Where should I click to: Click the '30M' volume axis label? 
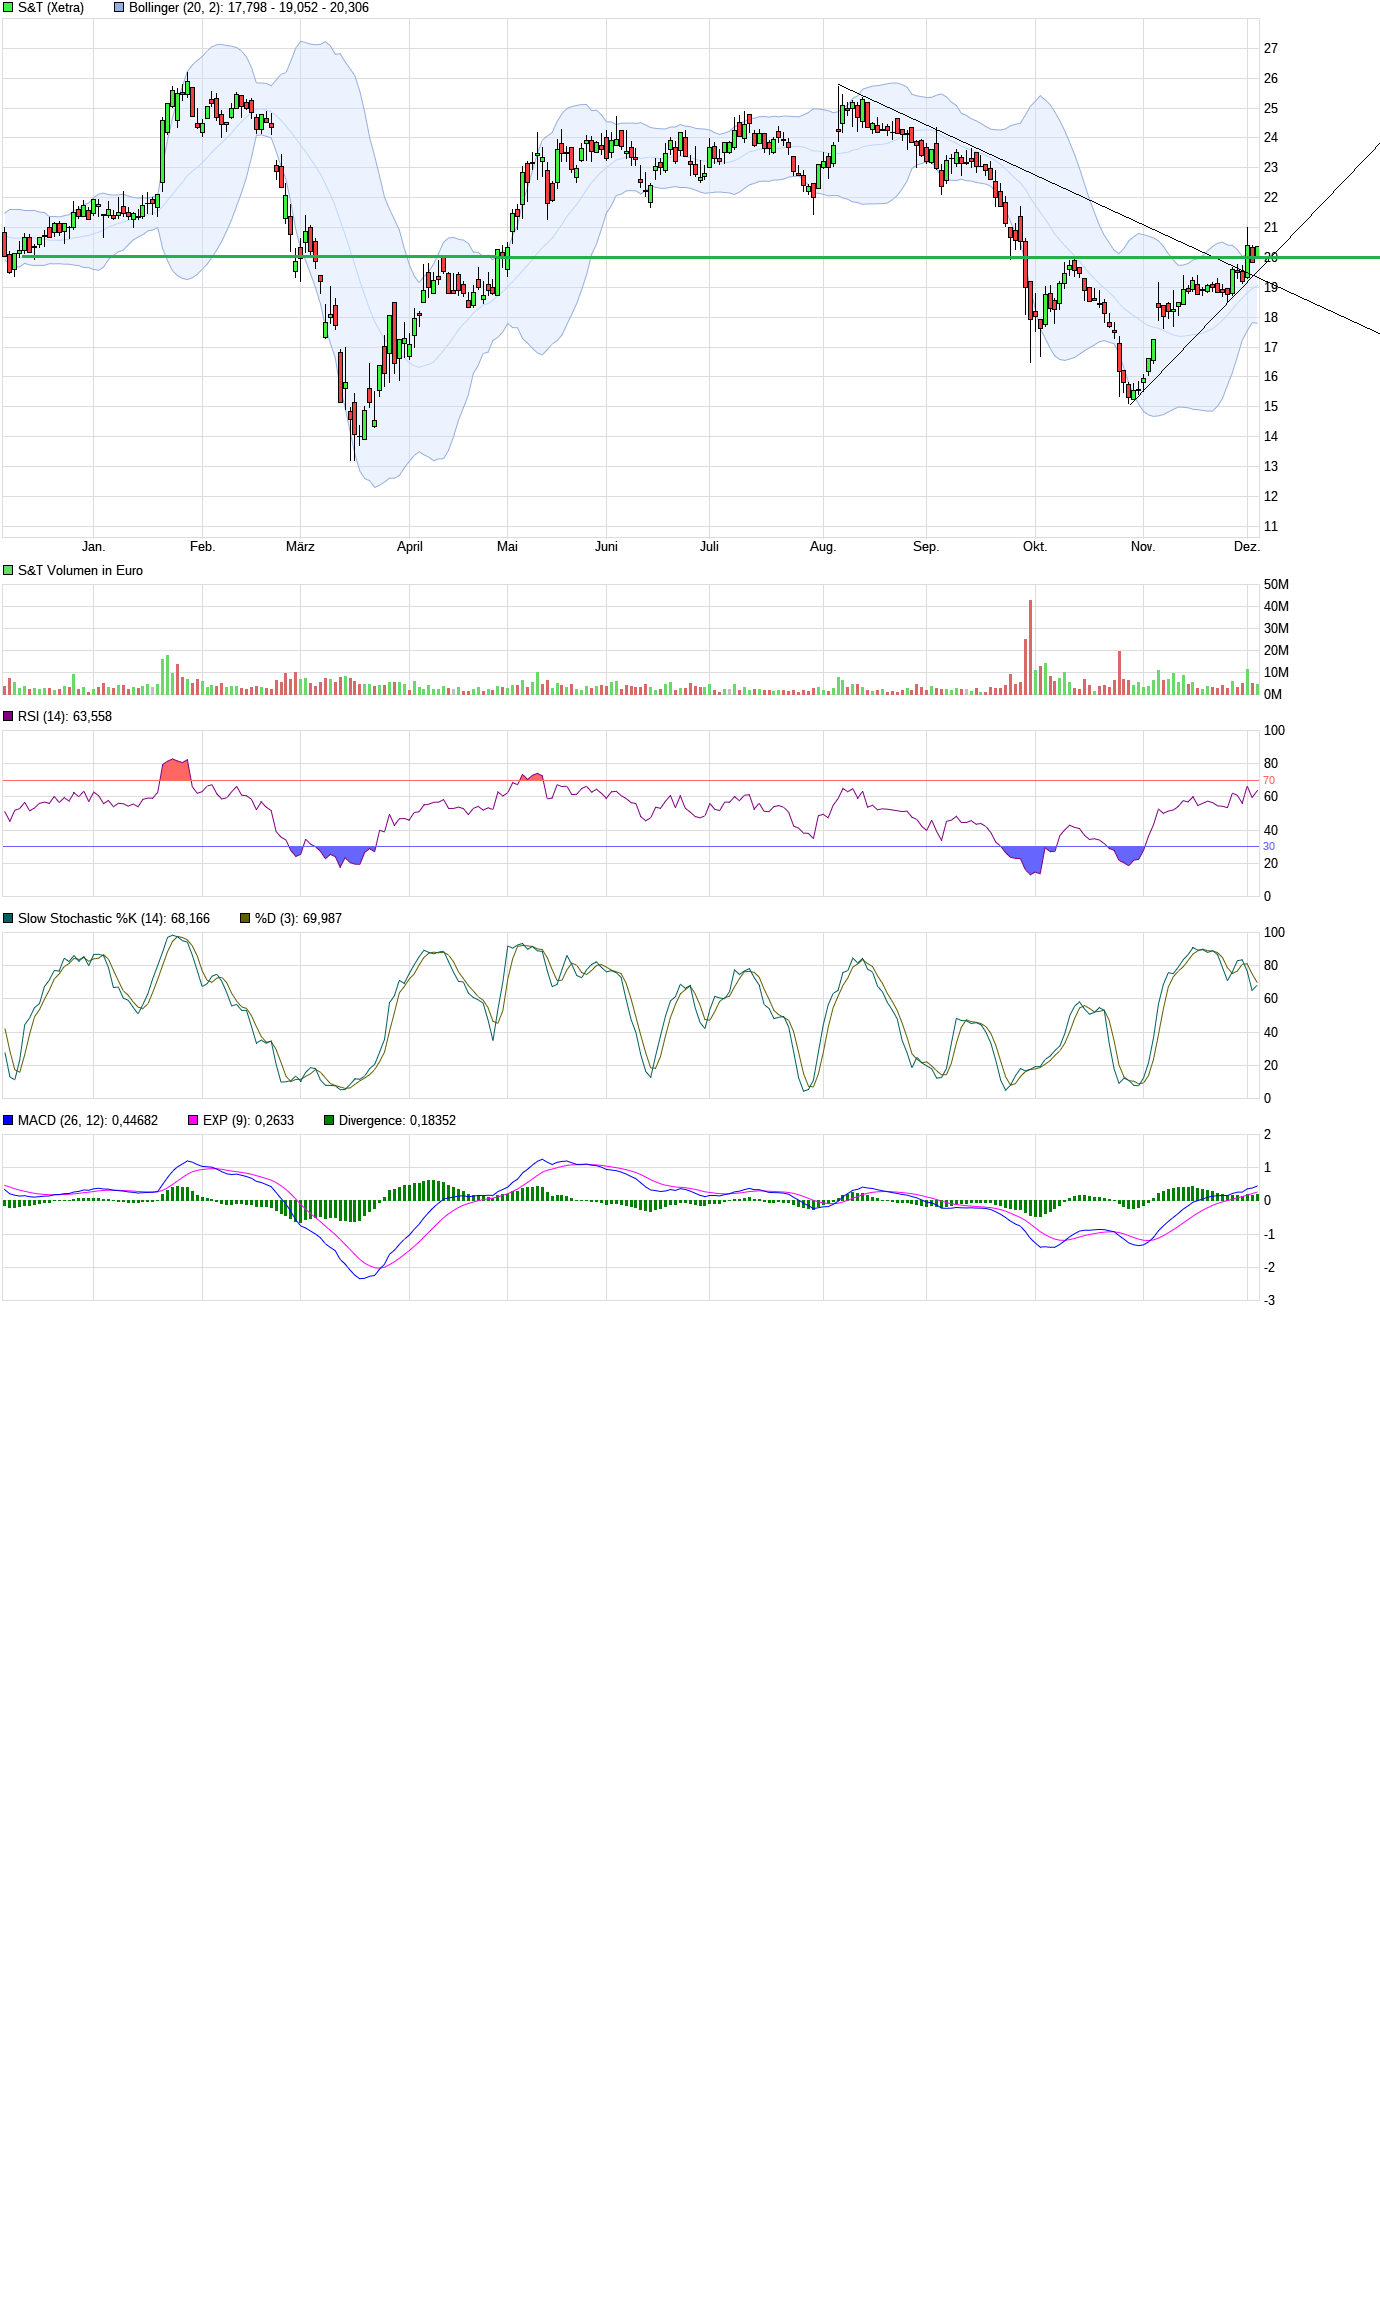(1276, 629)
